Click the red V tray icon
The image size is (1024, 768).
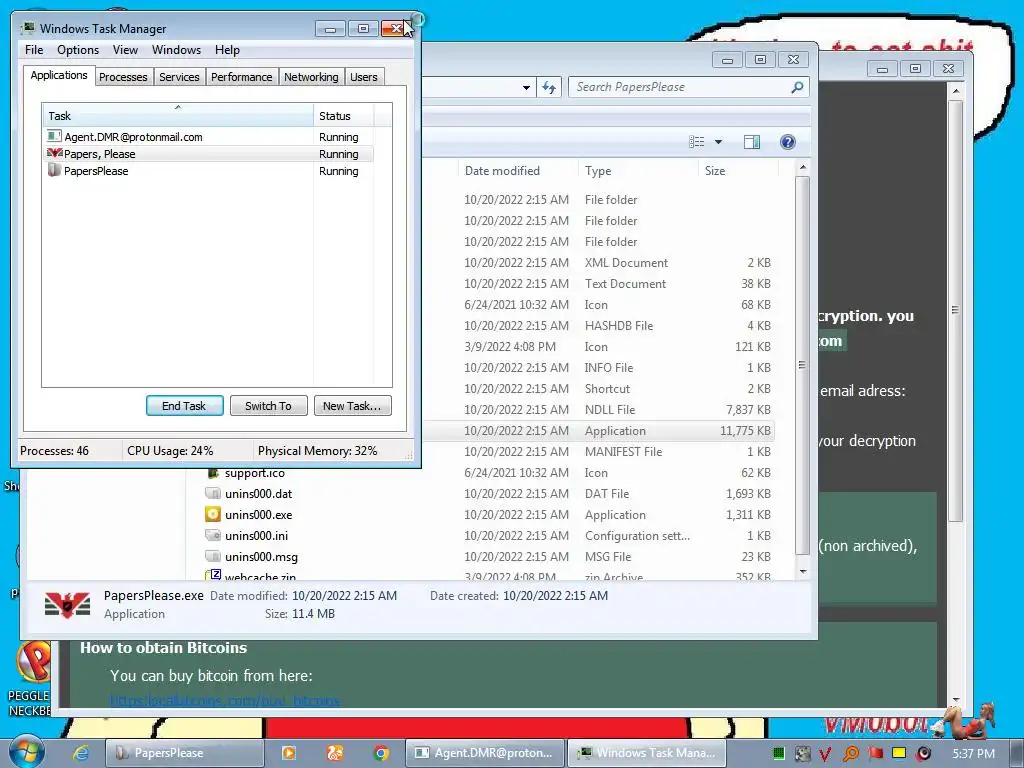pos(825,754)
